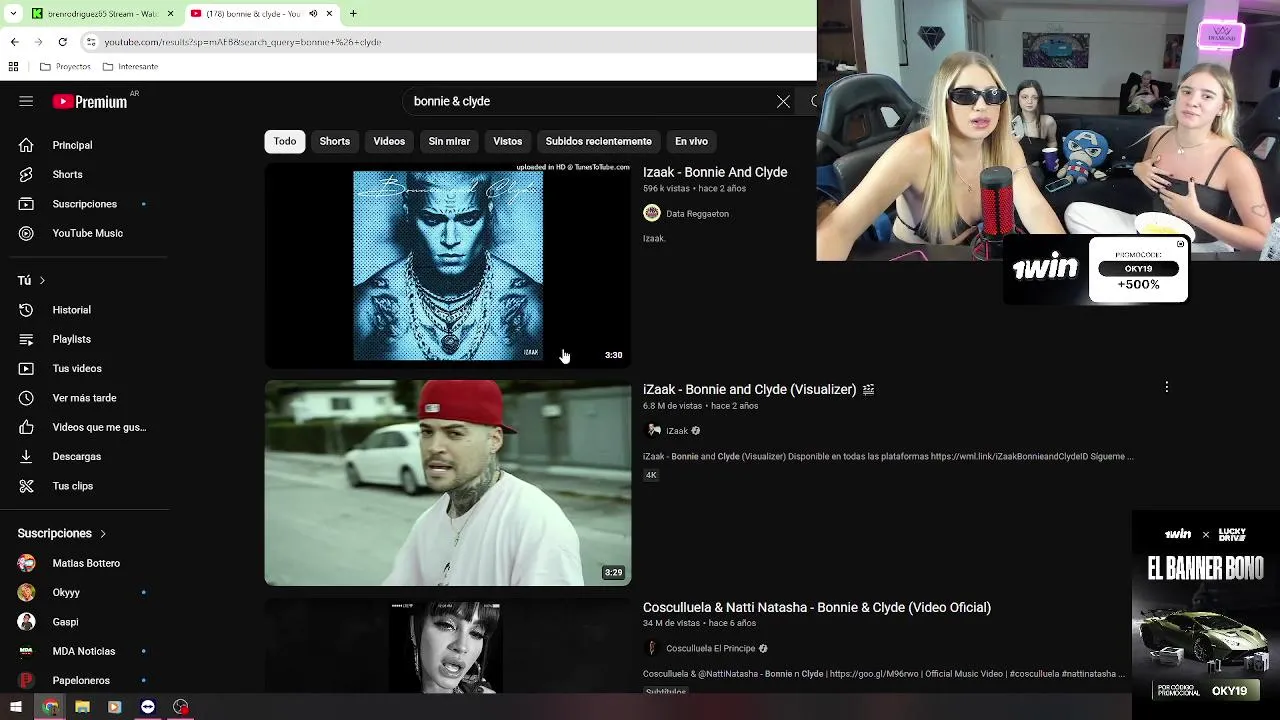Click browser back arrow

[x=14, y=42]
